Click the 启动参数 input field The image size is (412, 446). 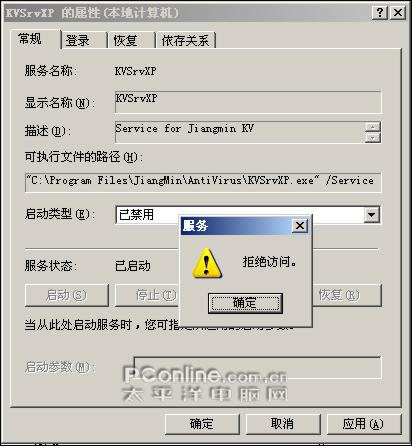pyautogui.click(x=257, y=368)
